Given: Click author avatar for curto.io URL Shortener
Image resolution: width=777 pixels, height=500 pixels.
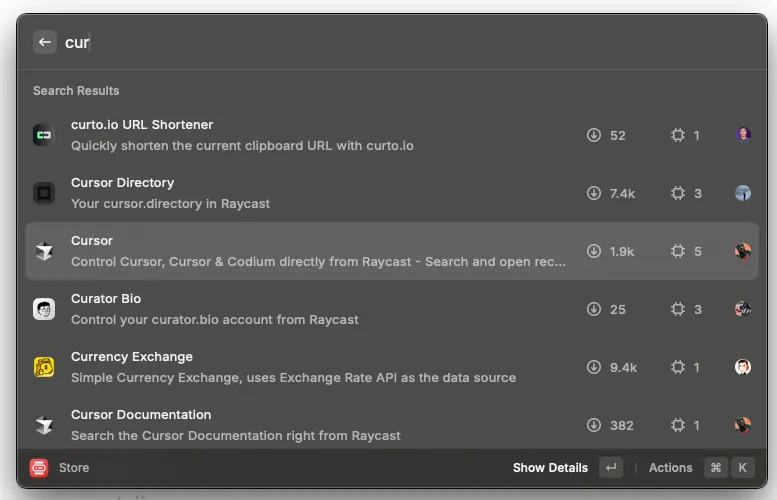Looking at the screenshot, I should tap(742, 135).
